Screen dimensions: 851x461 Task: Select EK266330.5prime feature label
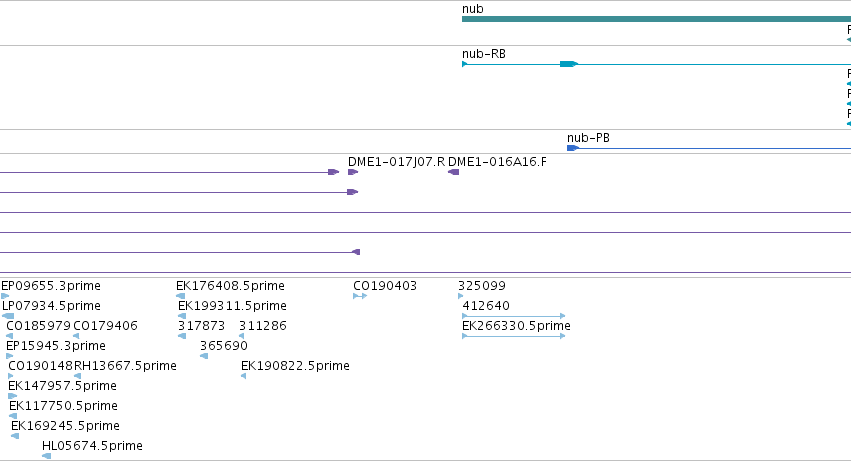(x=516, y=326)
